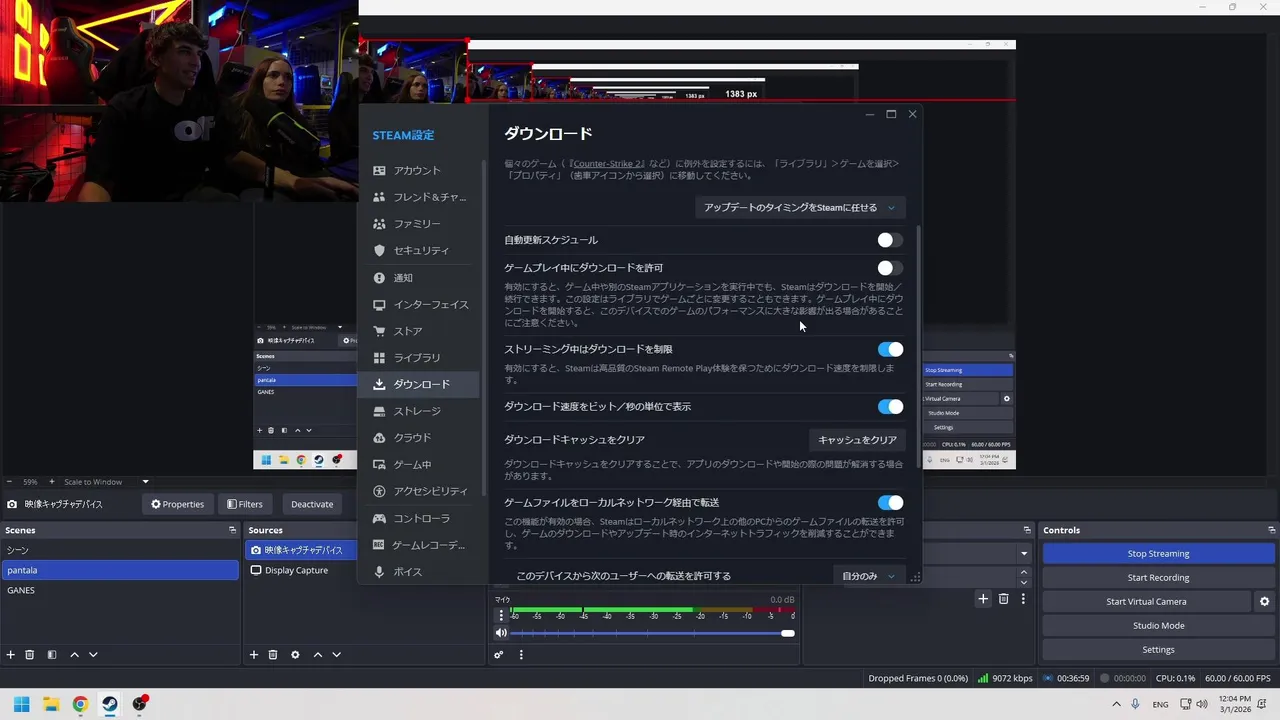Select the GANES scene
This screenshot has width=1280, height=720.
pyautogui.click(x=120, y=590)
